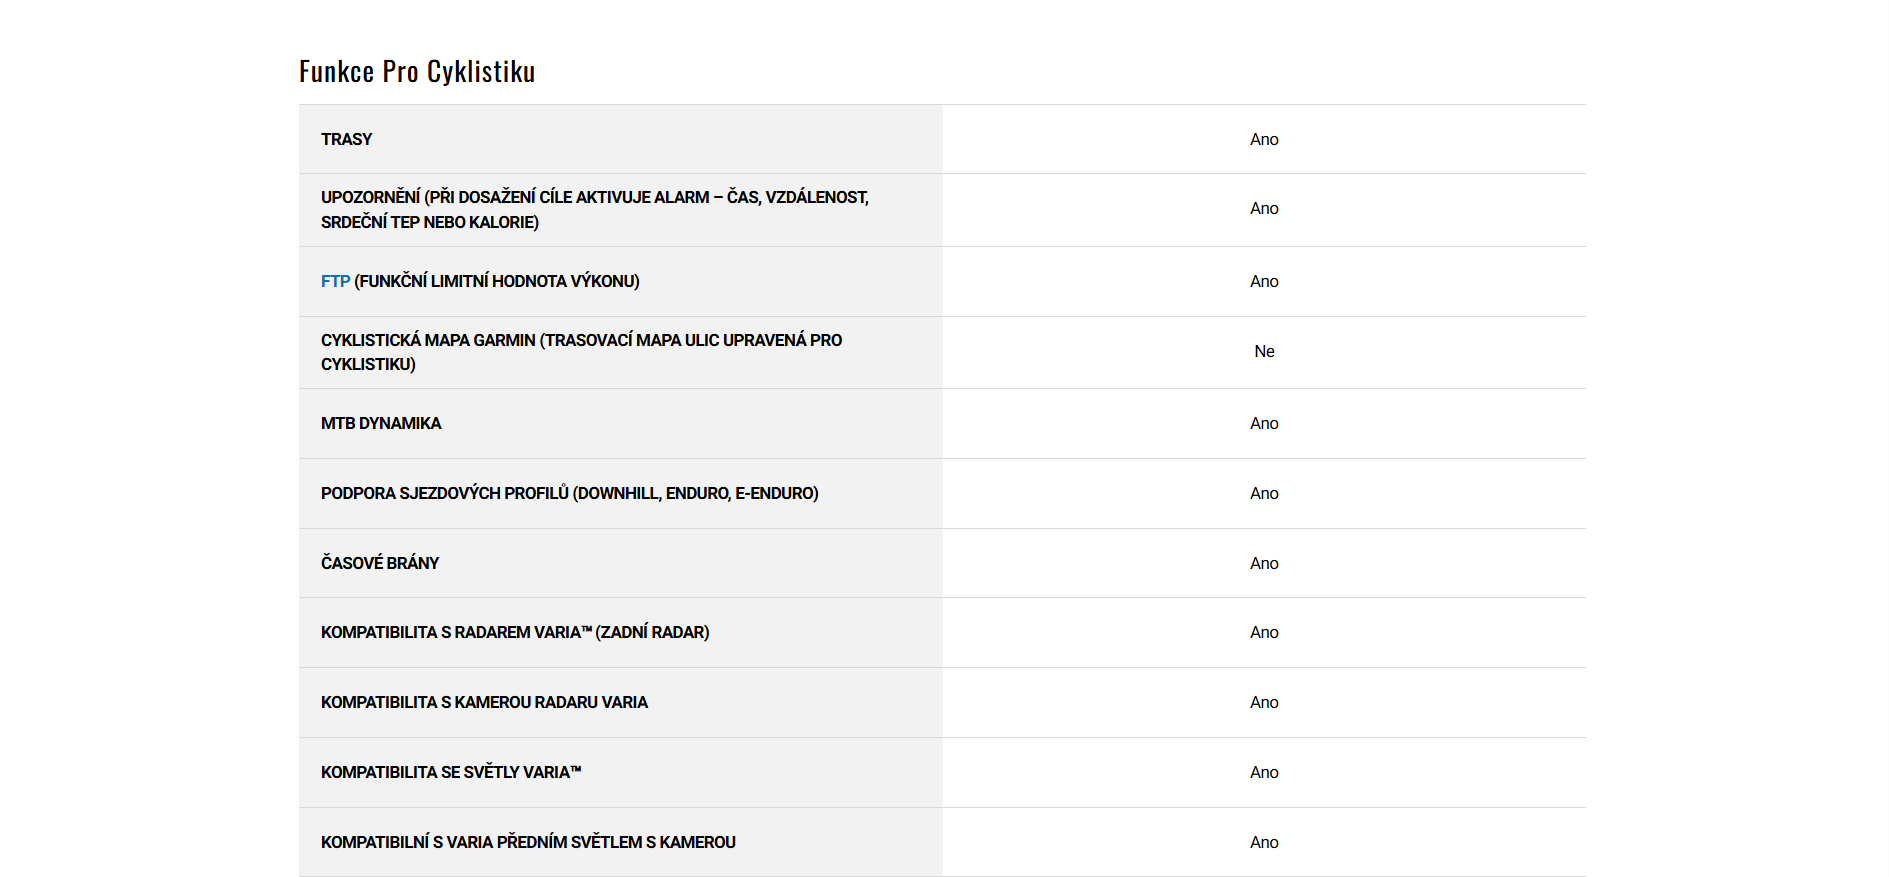
Task: Select the ČASOVÉ BRÁNY row label
Action: pos(380,564)
